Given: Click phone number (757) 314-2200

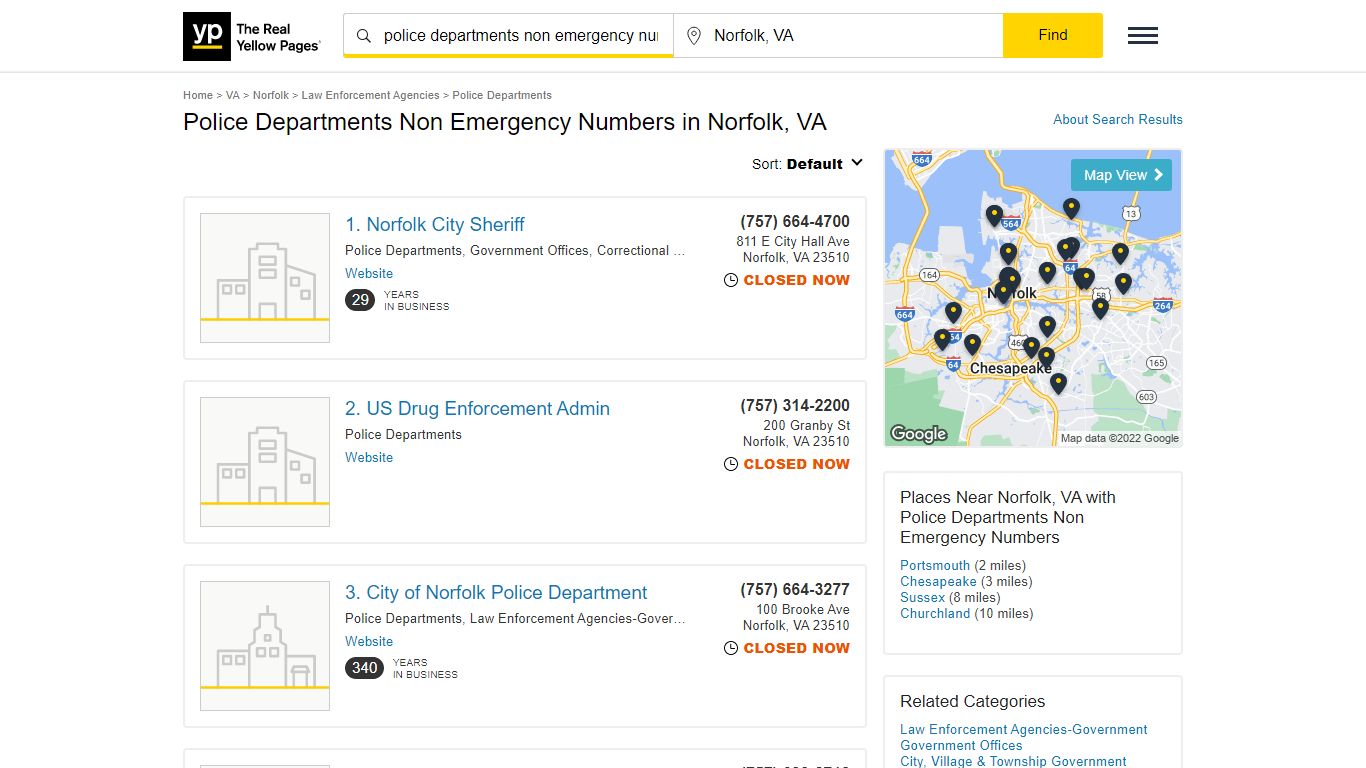Looking at the screenshot, I should pyautogui.click(x=795, y=406).
